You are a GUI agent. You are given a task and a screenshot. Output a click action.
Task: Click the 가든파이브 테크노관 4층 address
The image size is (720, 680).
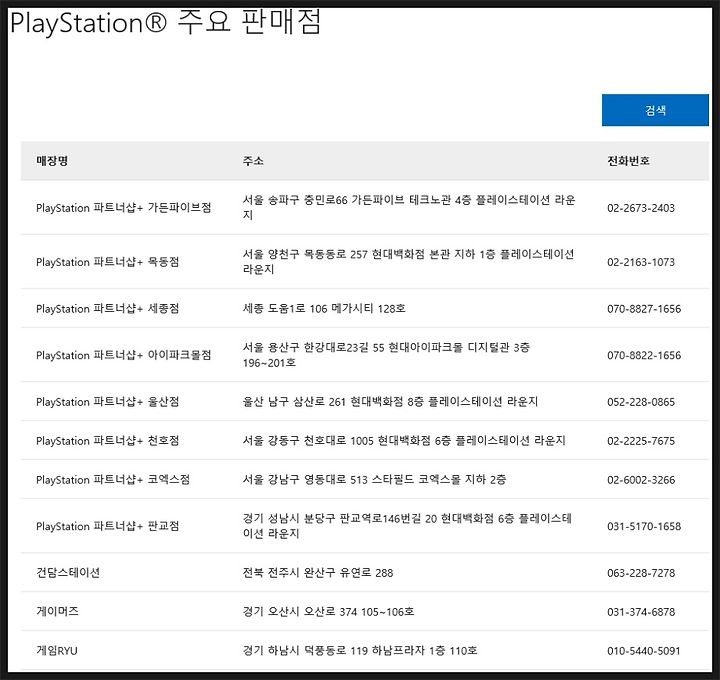[409, 207]
